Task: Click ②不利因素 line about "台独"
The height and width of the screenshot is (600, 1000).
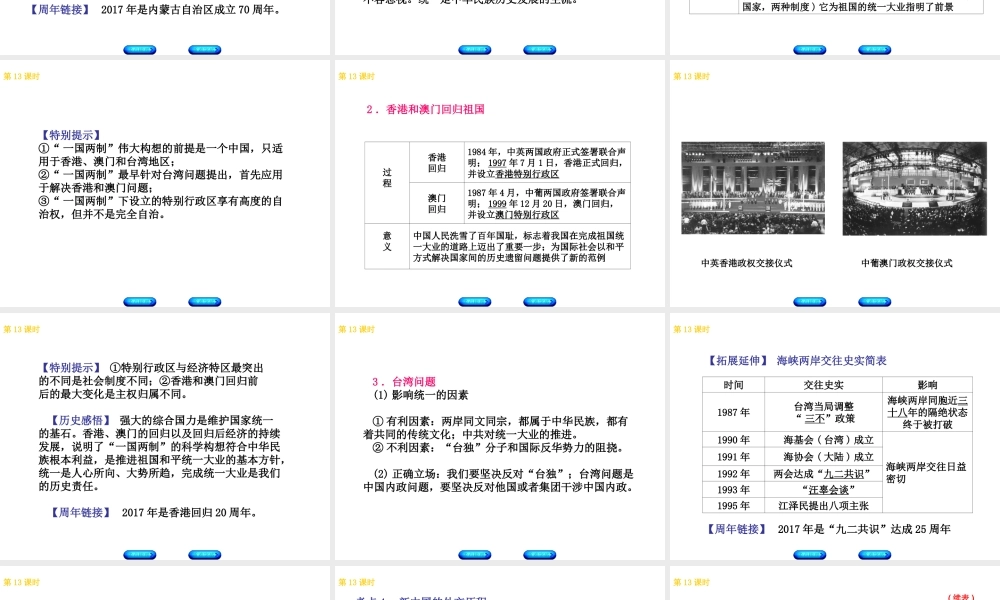Action: (498, 448)
